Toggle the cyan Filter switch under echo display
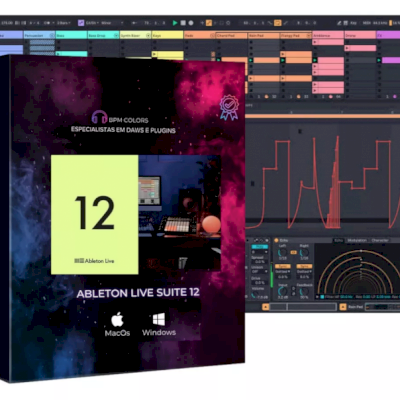The height and width of the screenshot is (400, 400). point(322,297)
